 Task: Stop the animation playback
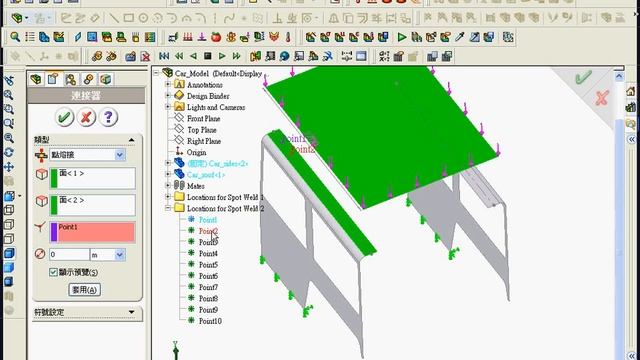point(208,56)
